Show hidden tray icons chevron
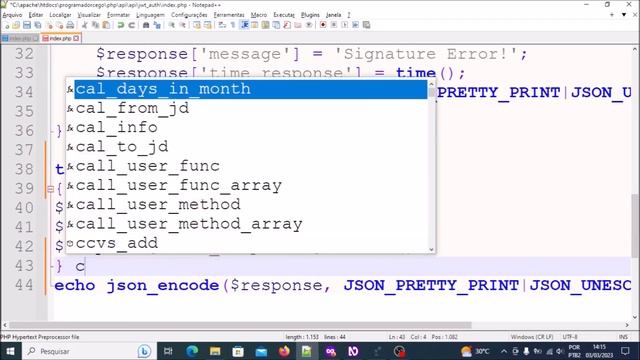The height and width of the screenshot is (360, 640). [x=504, y=351]
